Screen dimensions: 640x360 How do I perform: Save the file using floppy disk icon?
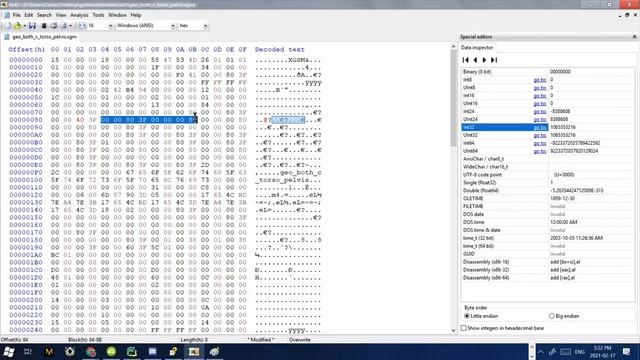coord(32,26)
